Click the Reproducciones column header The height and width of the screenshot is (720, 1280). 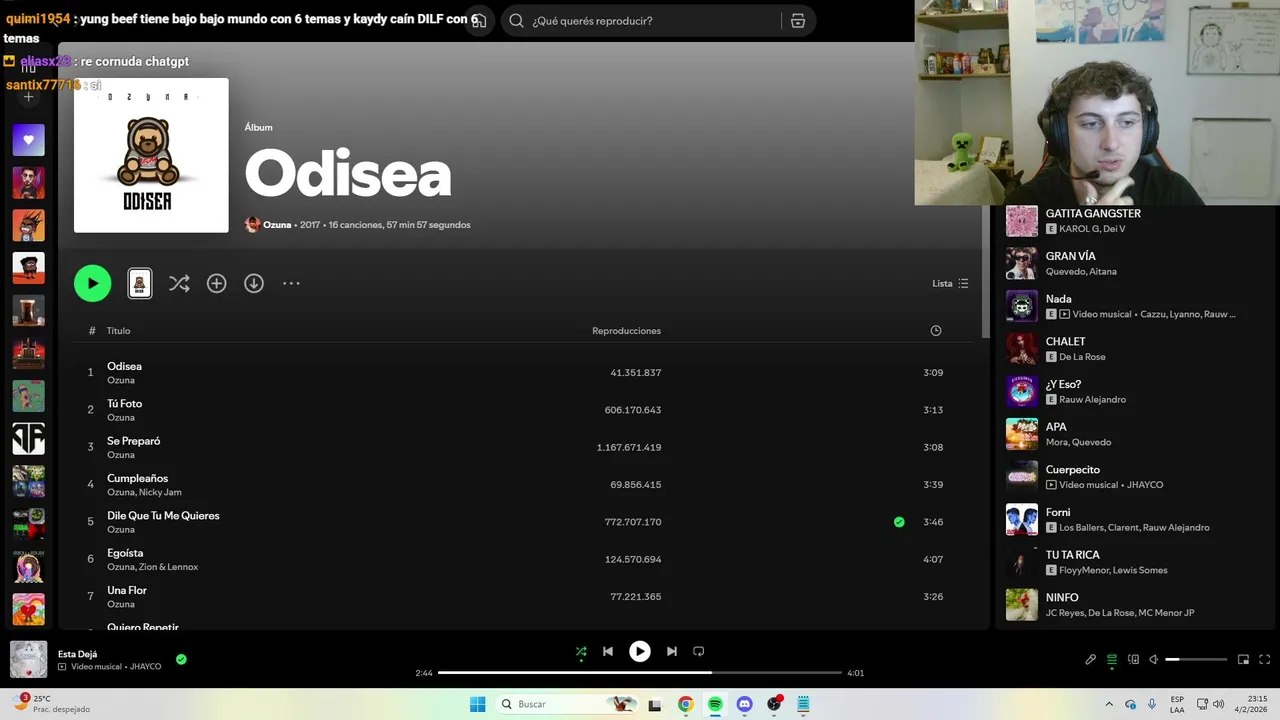(x=626, y=331)
